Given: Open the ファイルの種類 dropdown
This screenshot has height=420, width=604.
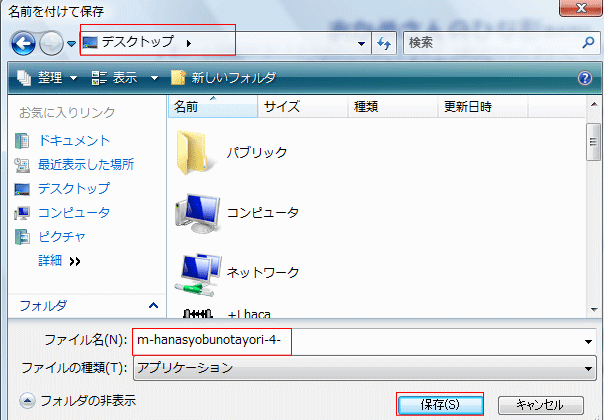Looking at the screenshot, I should point(588,368).
